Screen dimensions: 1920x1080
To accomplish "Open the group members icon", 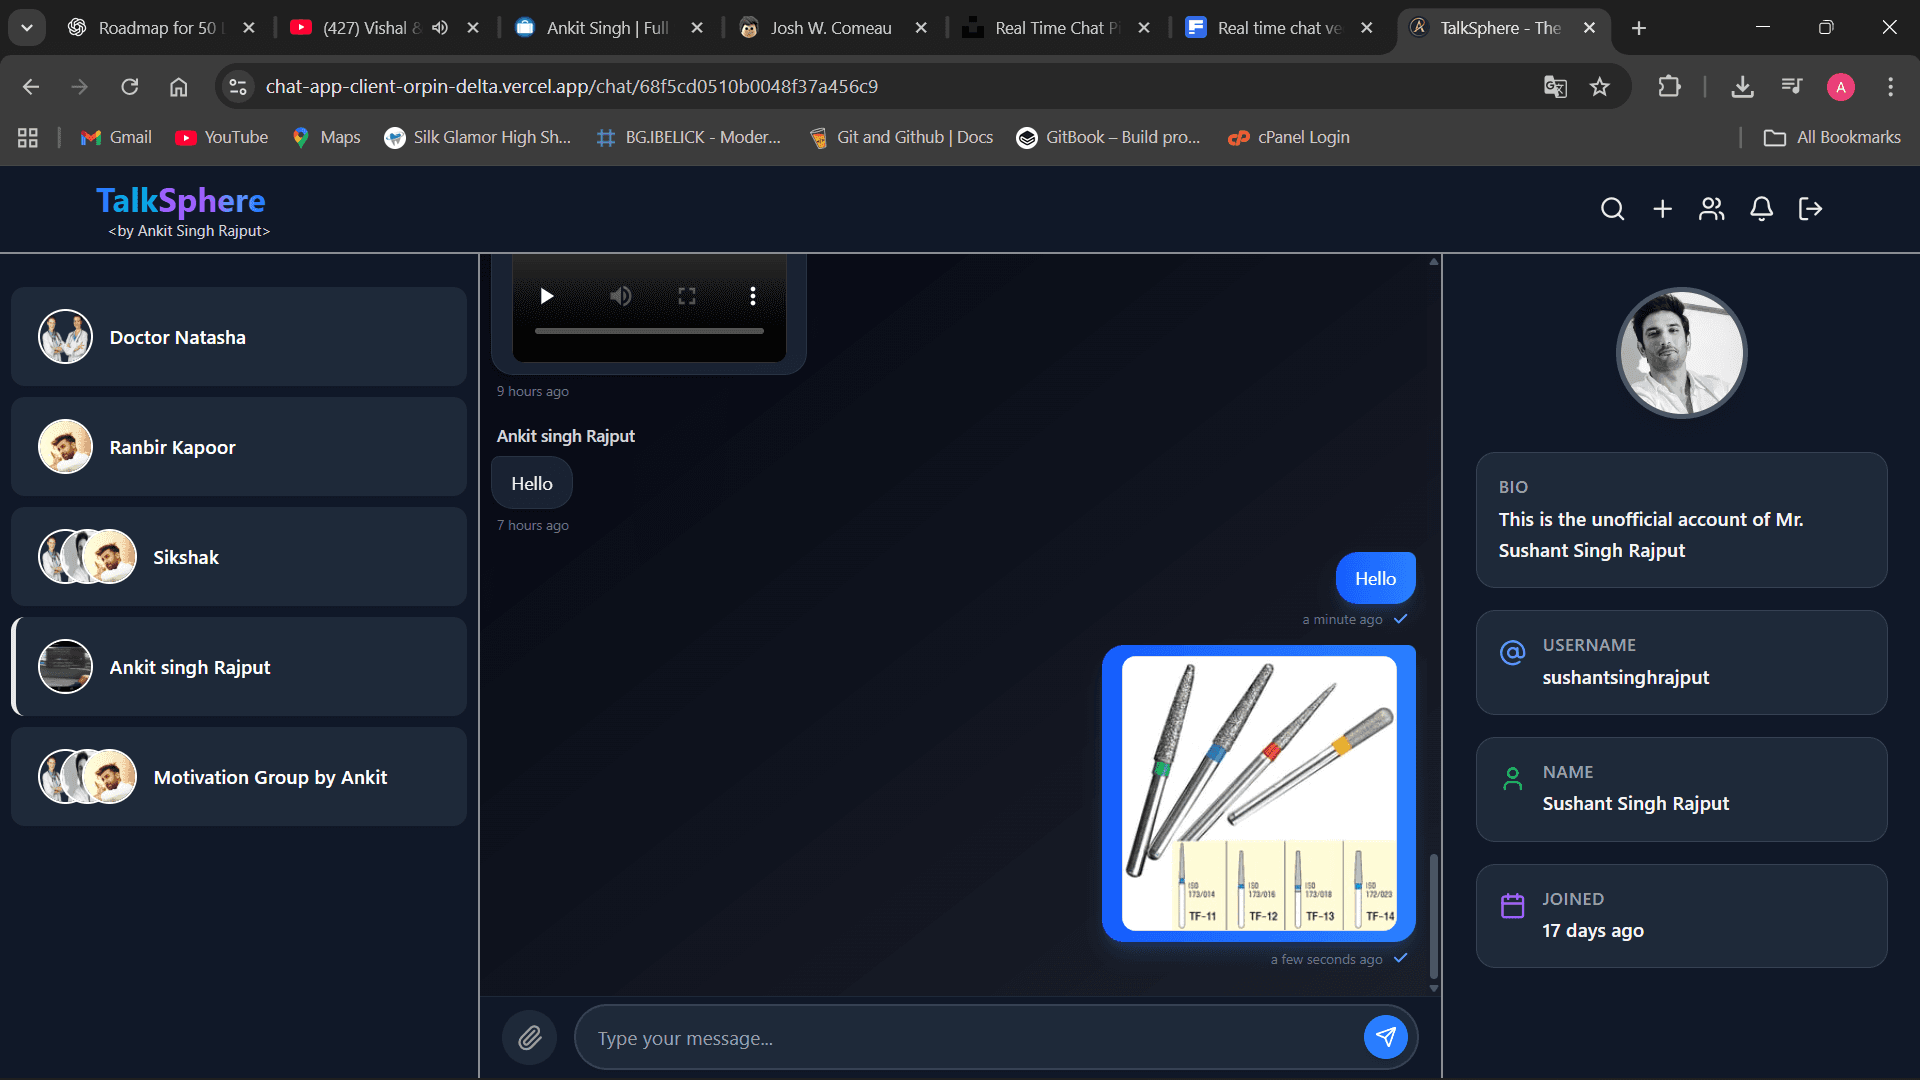I will [x=1711, y=209].
